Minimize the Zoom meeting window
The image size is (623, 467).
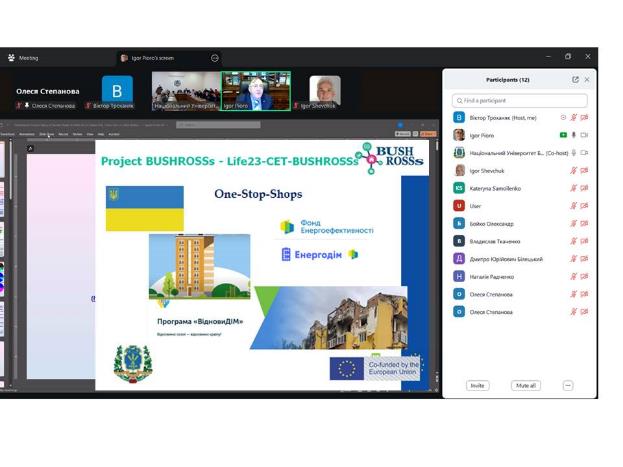pyautogui.click(x=549, y=56)
